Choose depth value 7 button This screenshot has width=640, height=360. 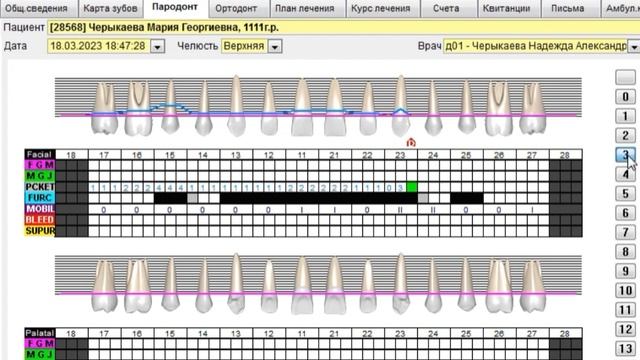(625, 232)
